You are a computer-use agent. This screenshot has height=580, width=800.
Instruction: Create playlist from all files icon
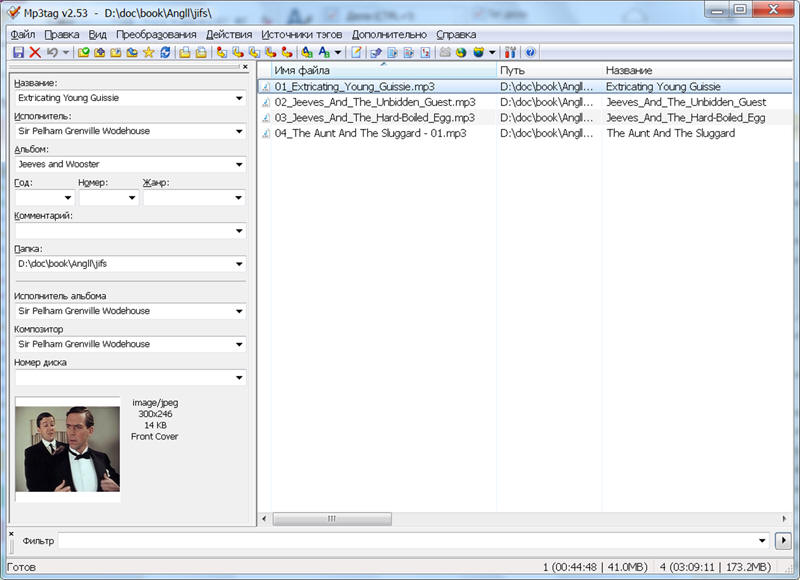point(185,52)
